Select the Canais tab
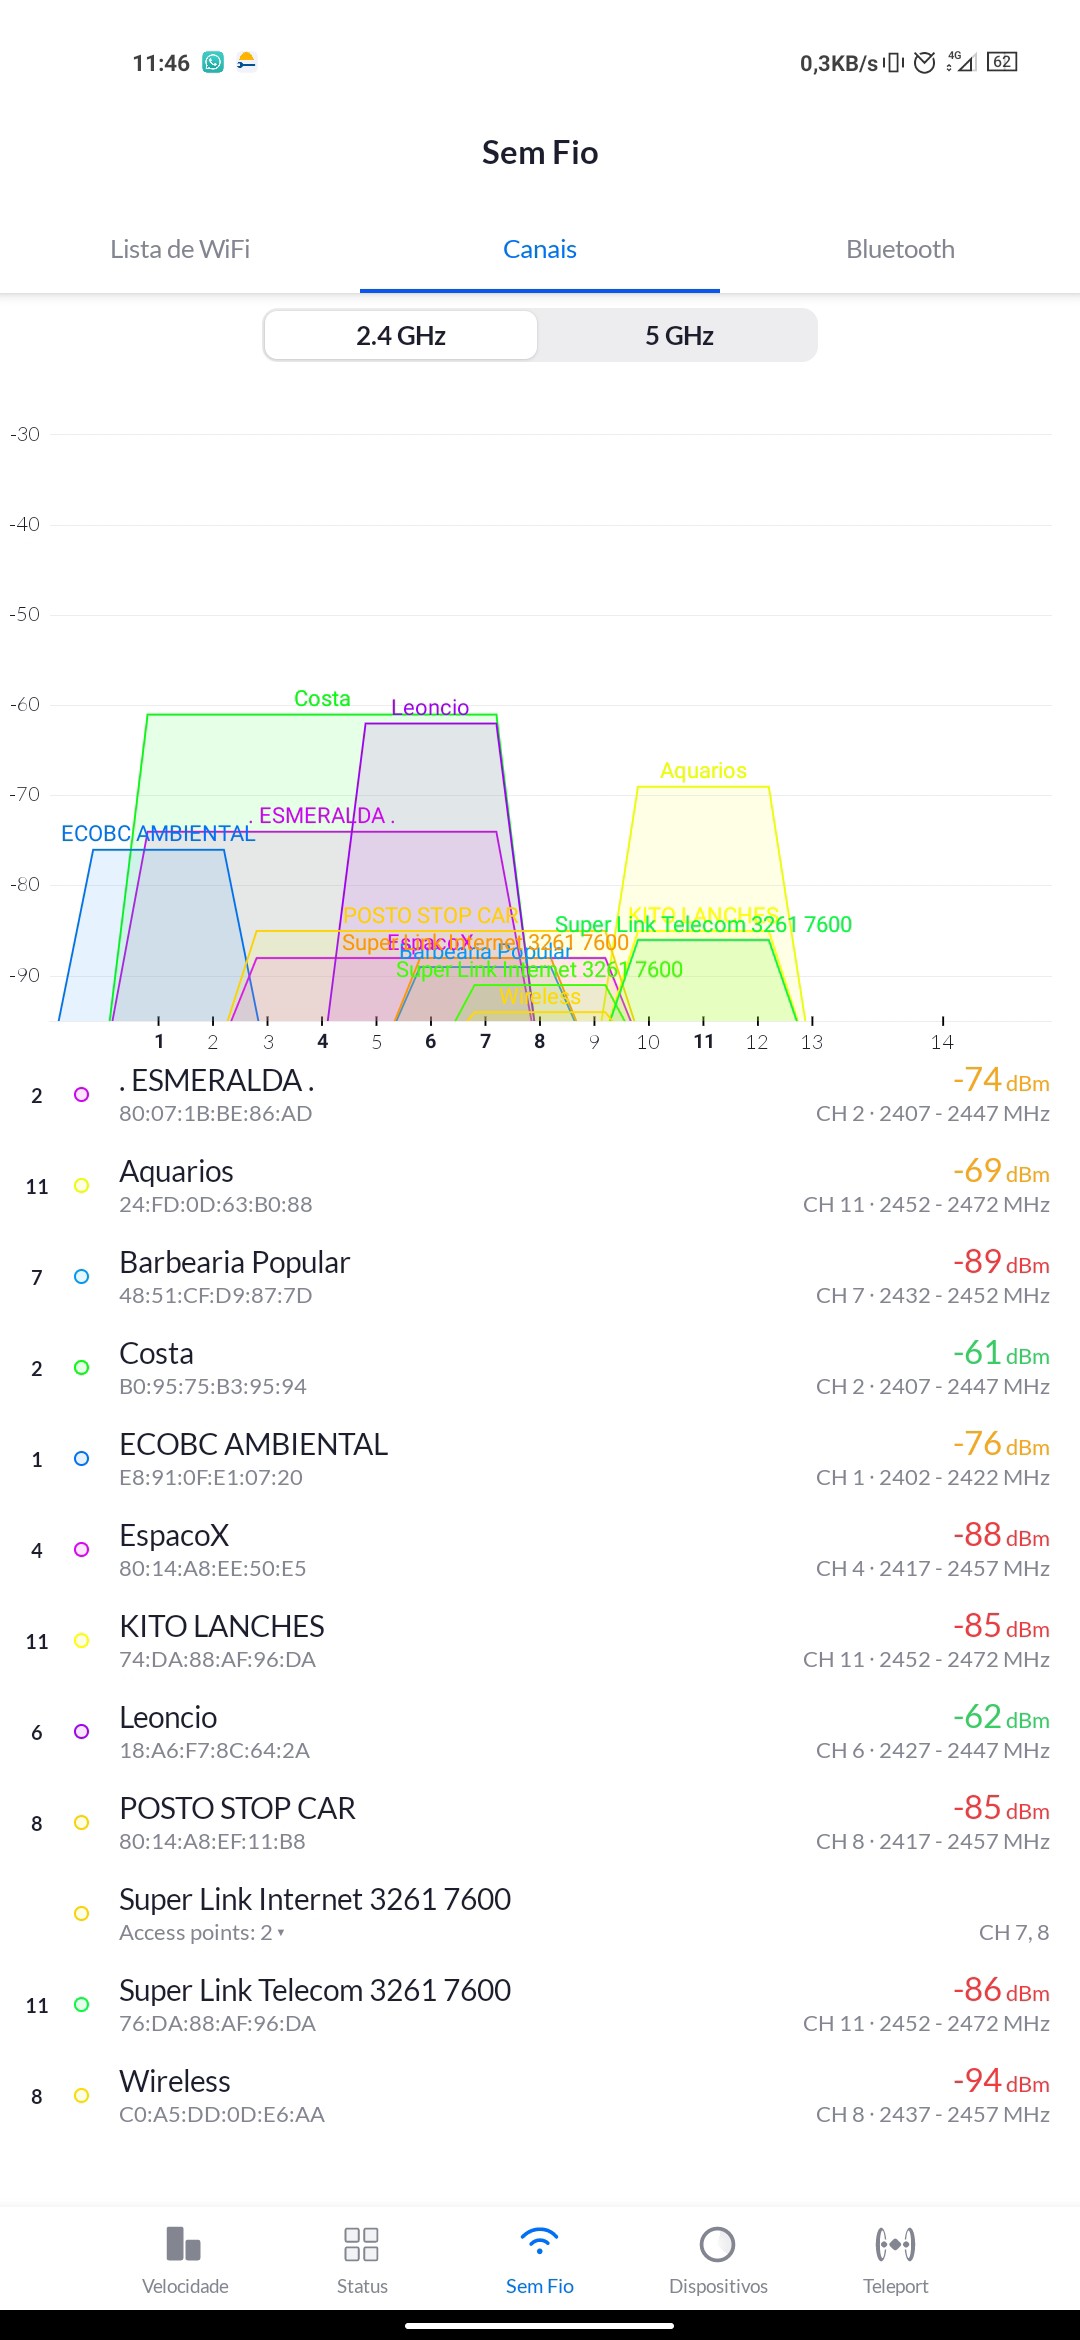This screenshot has height=2340, width=1080. coord(540,249)
